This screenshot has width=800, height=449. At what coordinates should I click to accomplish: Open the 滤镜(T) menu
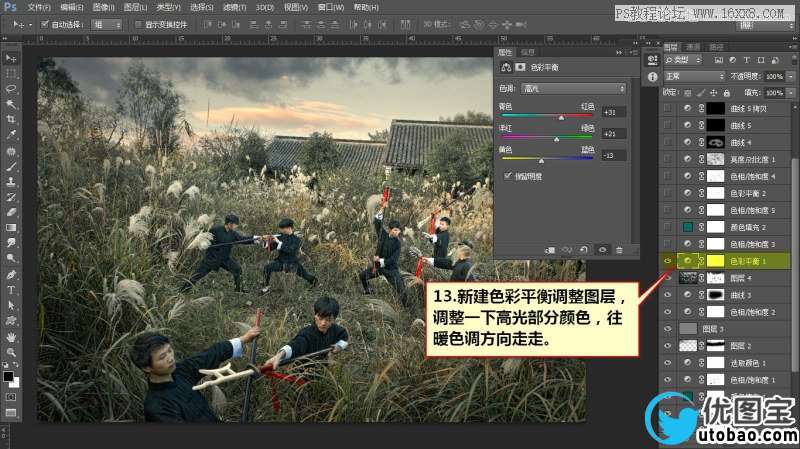tap(234, 7)
